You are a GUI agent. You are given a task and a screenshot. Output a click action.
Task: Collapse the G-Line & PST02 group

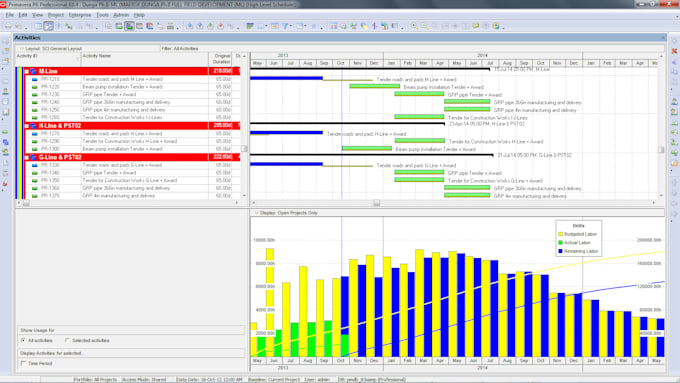[x=27, y=157]
